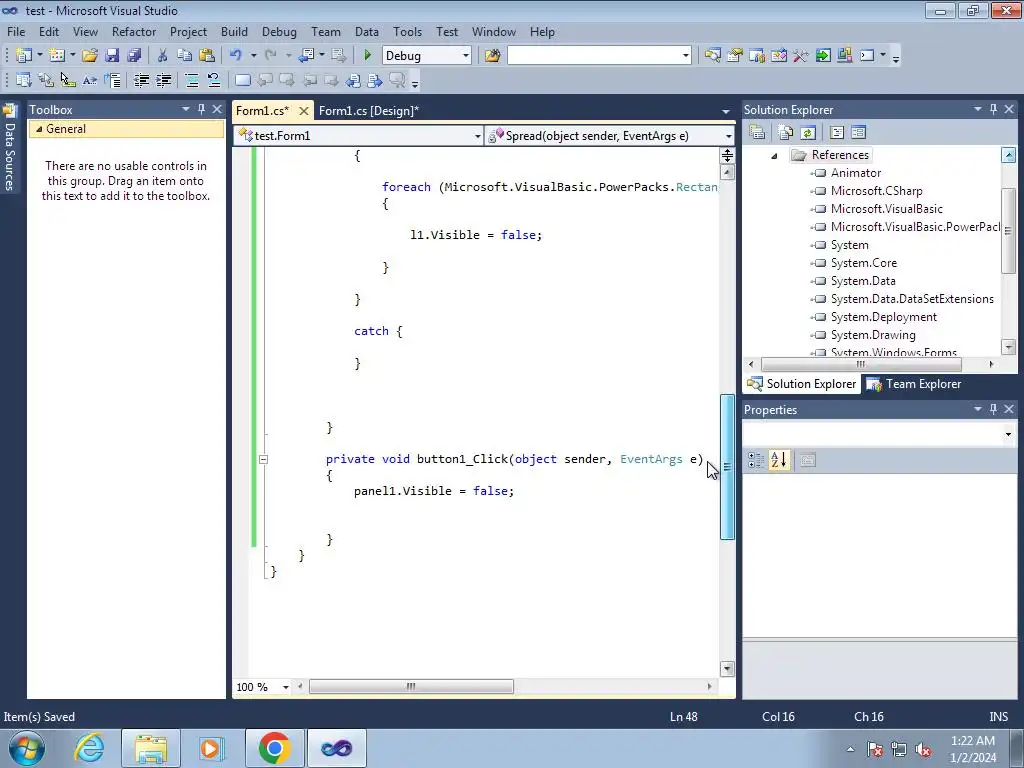Screen dimensions: 1024x768
Task: Click the Solution Explorer Properties icon
Action: pyautogui.click(x=757, y=133)
